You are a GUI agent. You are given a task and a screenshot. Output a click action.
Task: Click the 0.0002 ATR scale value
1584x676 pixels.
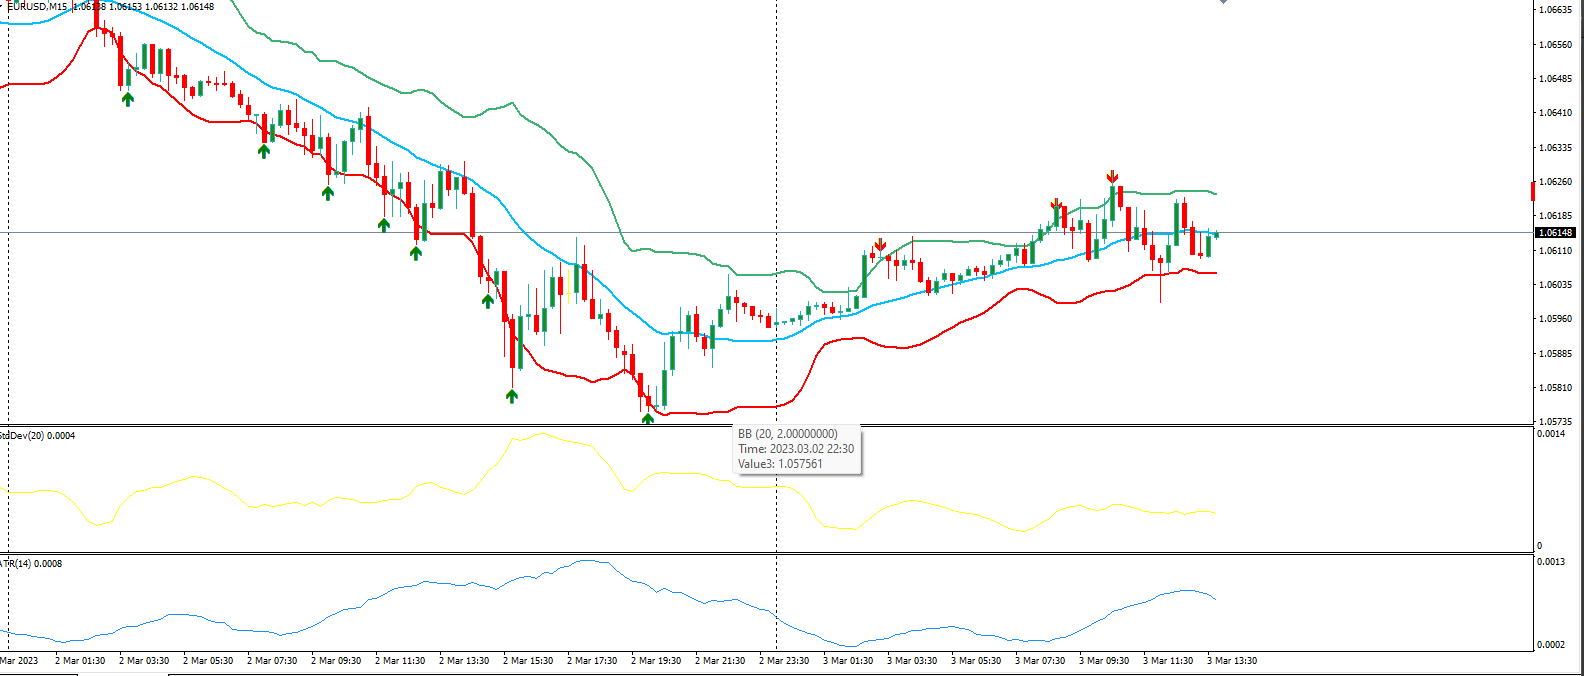(1551, 644)
